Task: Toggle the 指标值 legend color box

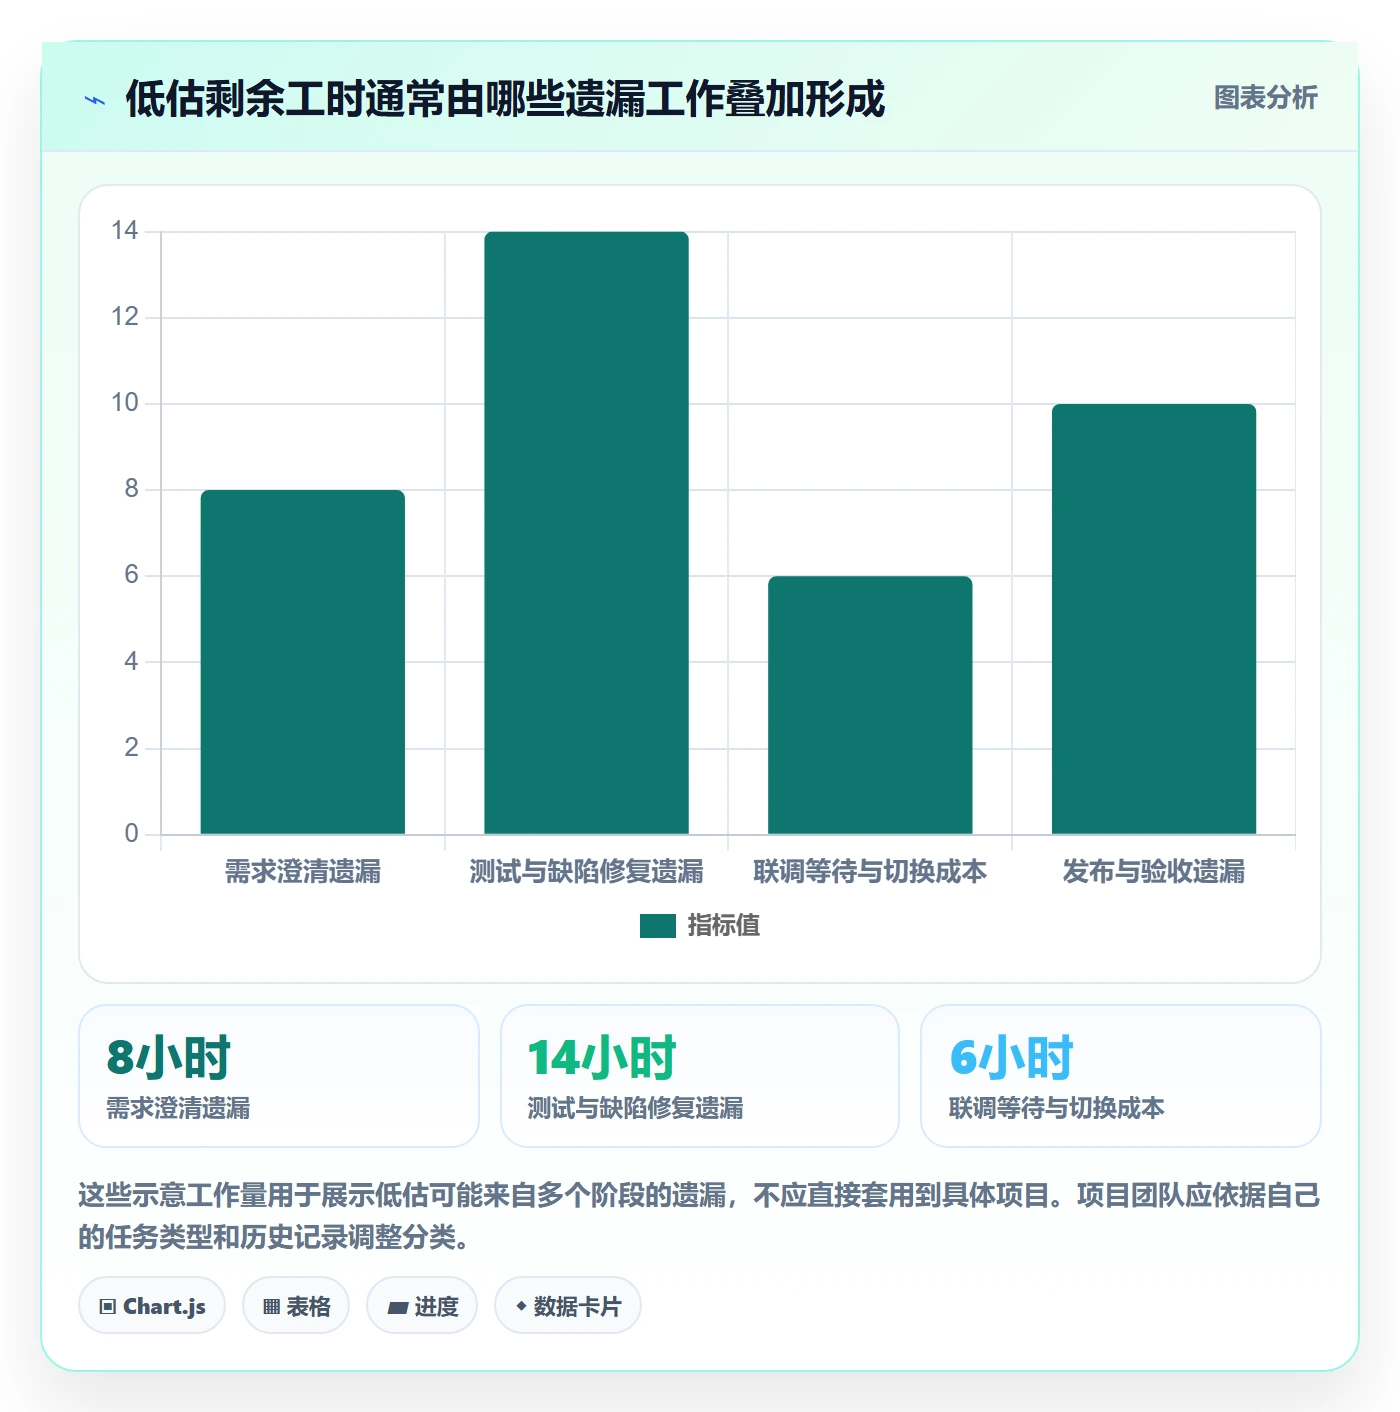Action: [x=657, y=926]
